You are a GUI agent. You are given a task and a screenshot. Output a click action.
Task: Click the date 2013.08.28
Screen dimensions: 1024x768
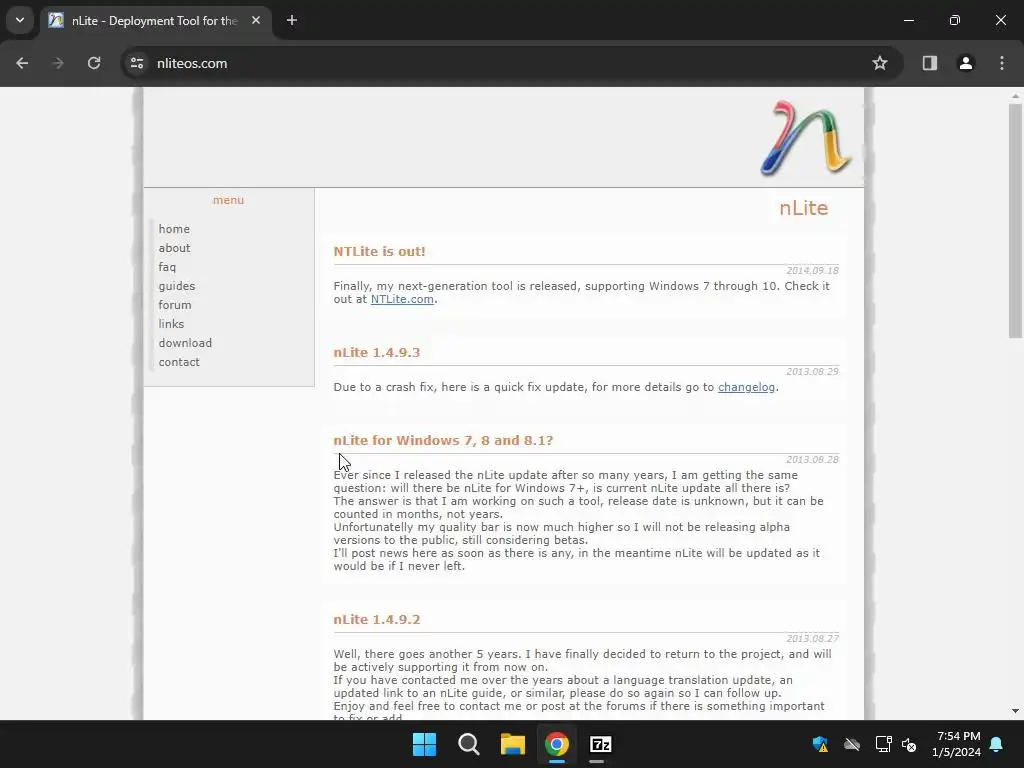point(812,460)
